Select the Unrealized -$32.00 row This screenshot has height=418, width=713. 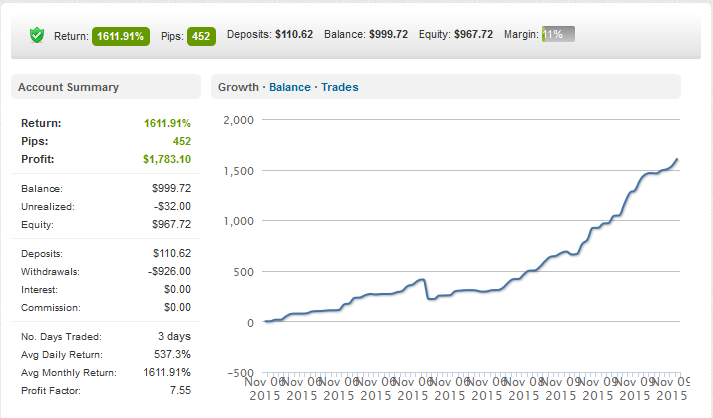pos(105,206)
